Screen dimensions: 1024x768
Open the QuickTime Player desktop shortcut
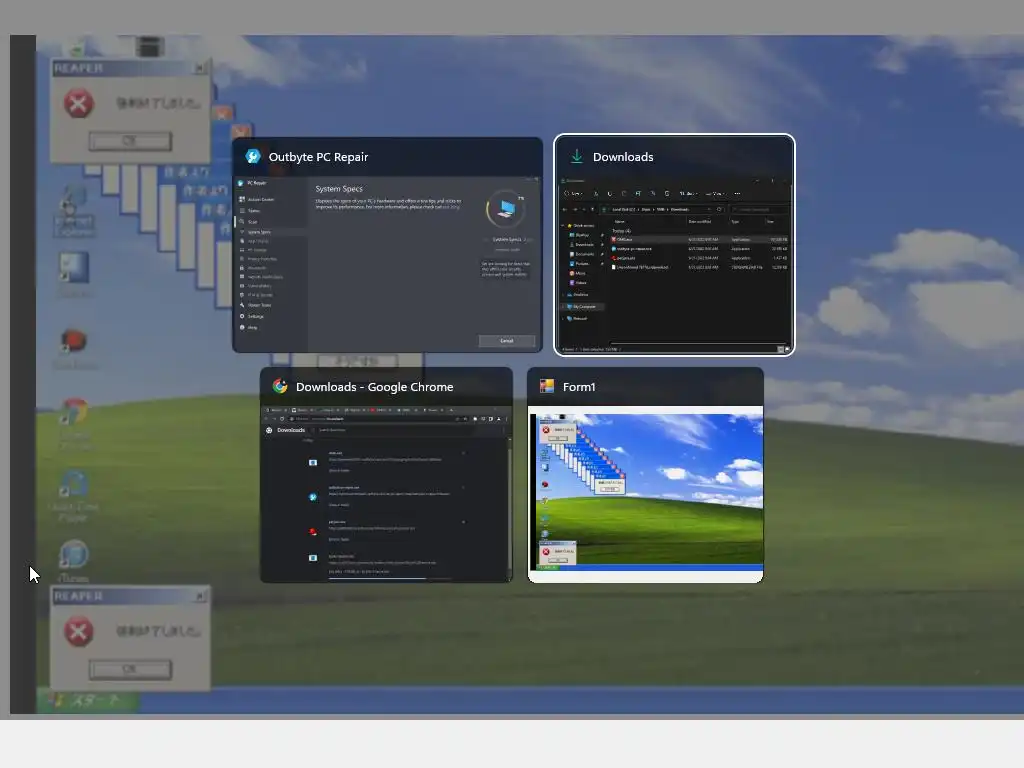tap(74, 496)
